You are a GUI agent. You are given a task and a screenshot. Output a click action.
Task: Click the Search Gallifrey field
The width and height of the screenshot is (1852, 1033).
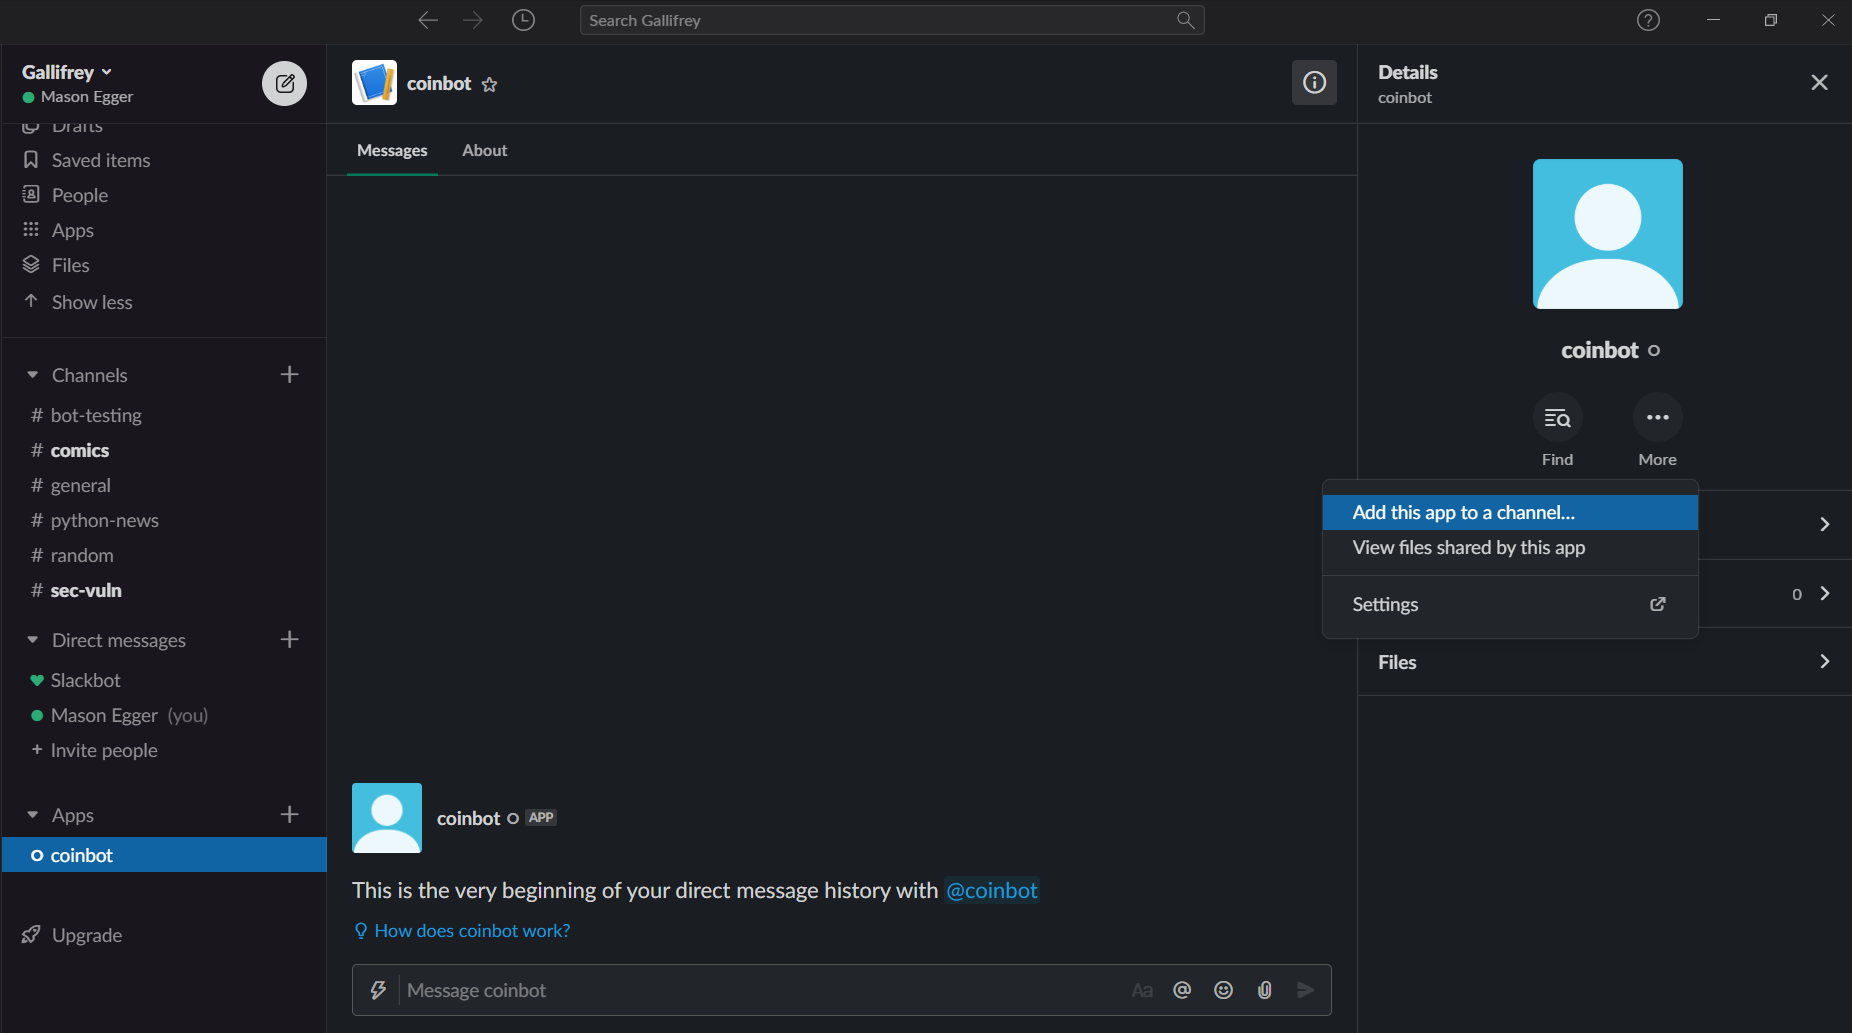pos(892,20)
